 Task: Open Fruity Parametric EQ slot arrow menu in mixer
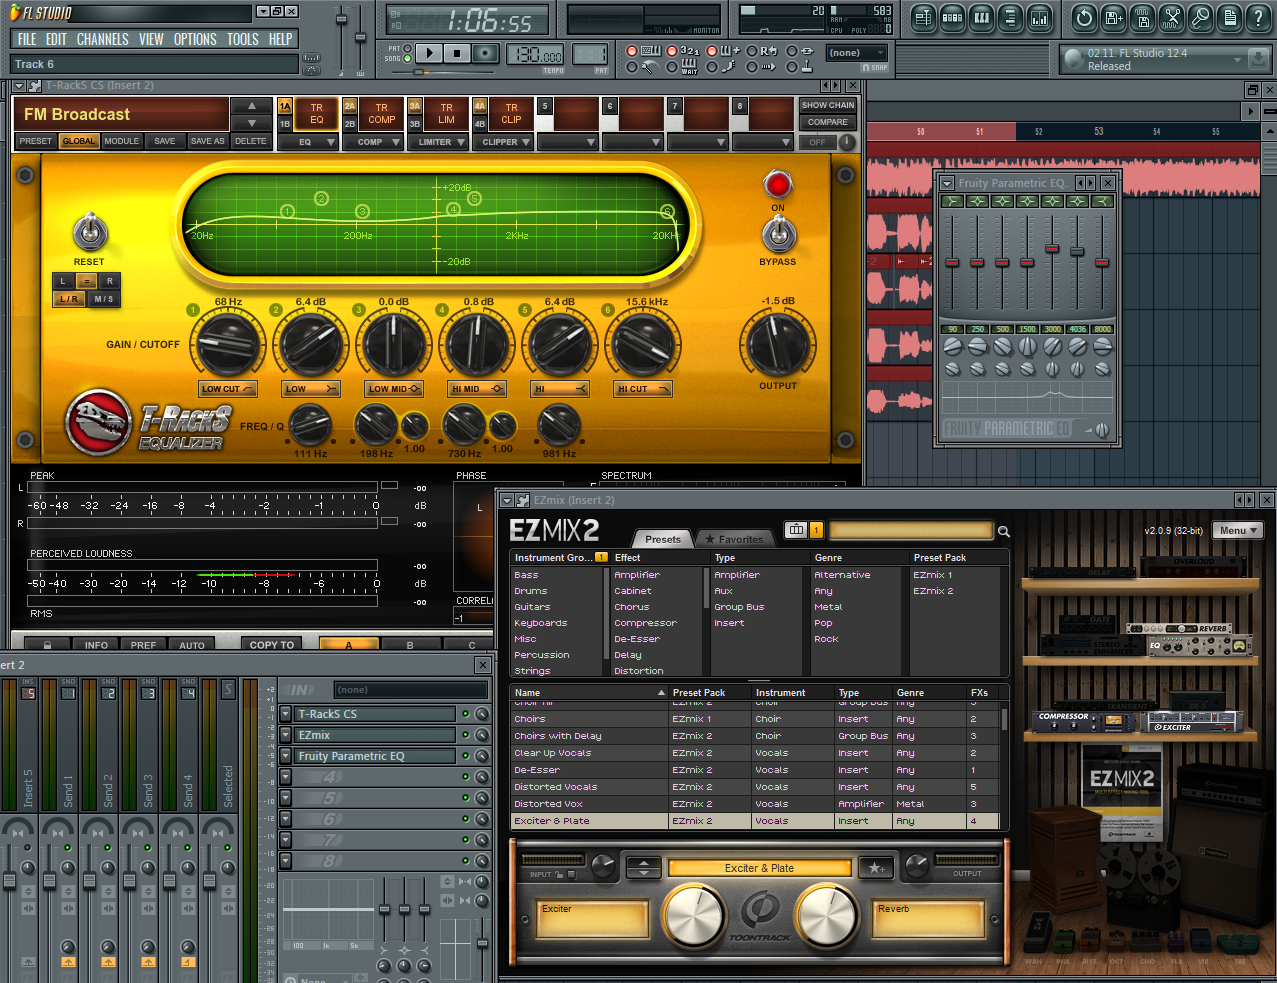coord(285,756)
